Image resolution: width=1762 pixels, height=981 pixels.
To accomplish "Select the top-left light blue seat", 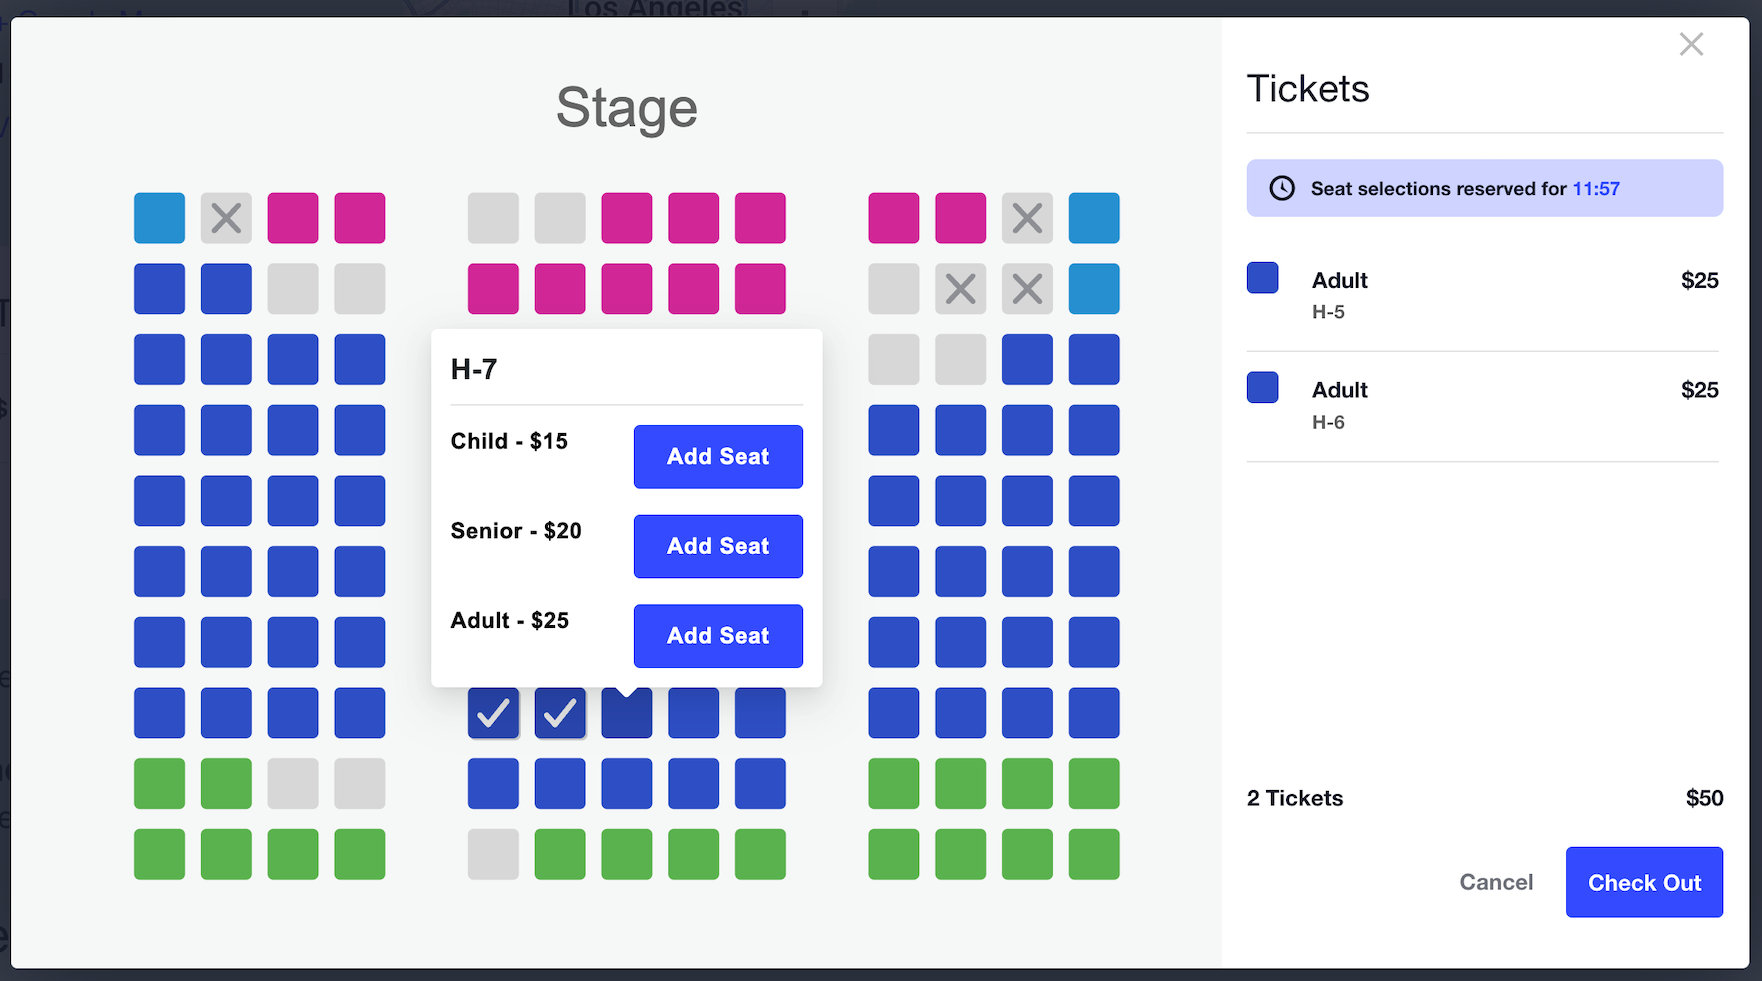I will tap(160, 218).
